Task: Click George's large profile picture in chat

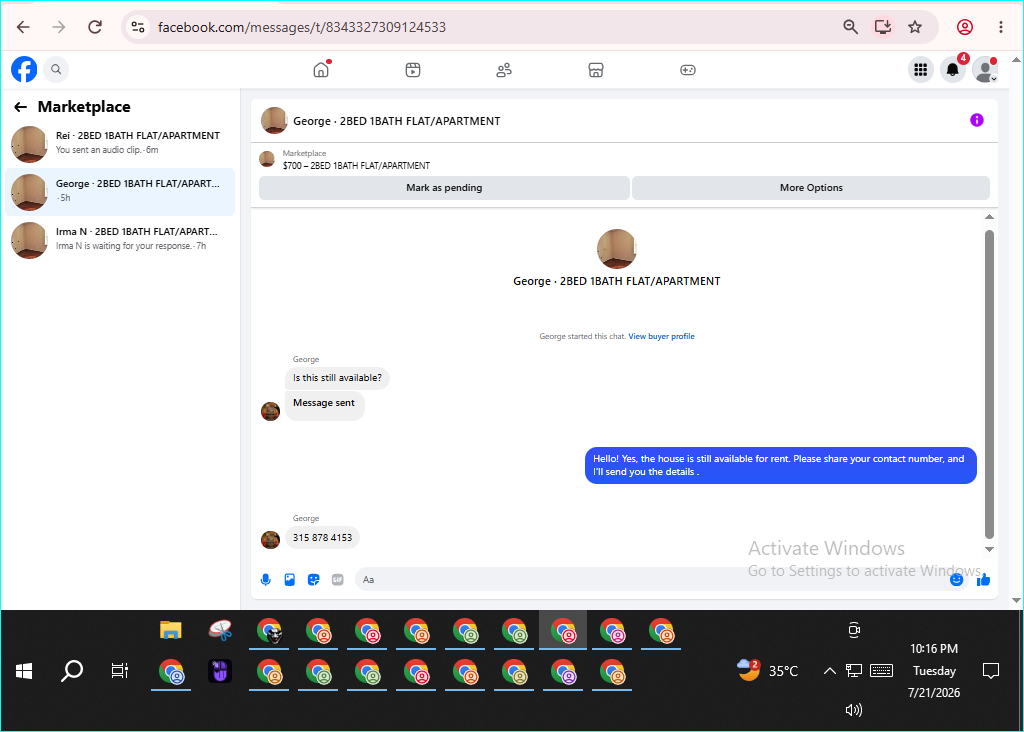Action: [x=616, y=249]
